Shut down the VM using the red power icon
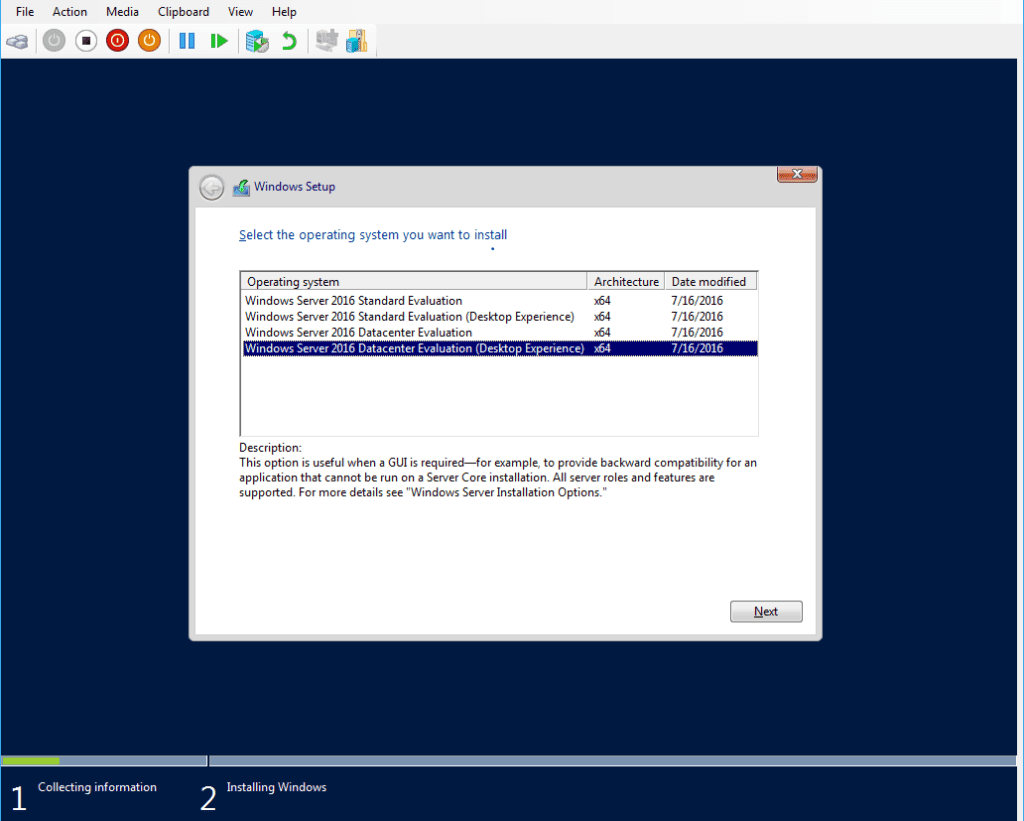The width and height of the screenshot is (1024, 821). [x=118, y=41]
